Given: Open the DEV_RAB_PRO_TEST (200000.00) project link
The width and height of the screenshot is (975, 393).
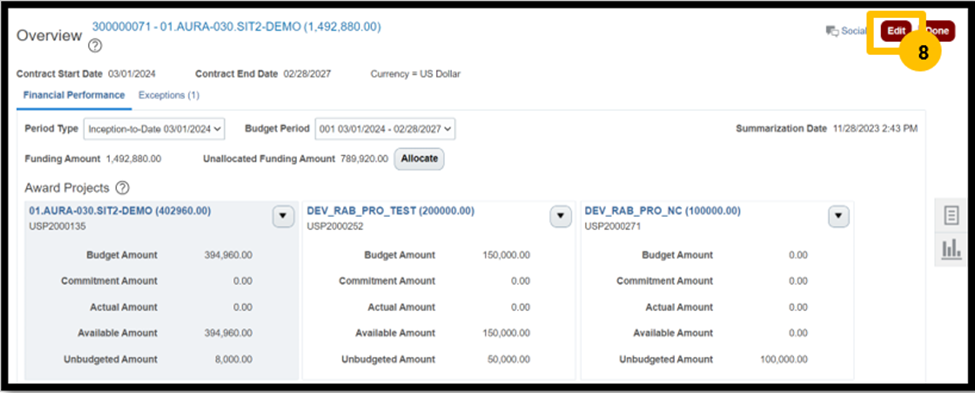Looking at the screenshot, I should point(390,211).
